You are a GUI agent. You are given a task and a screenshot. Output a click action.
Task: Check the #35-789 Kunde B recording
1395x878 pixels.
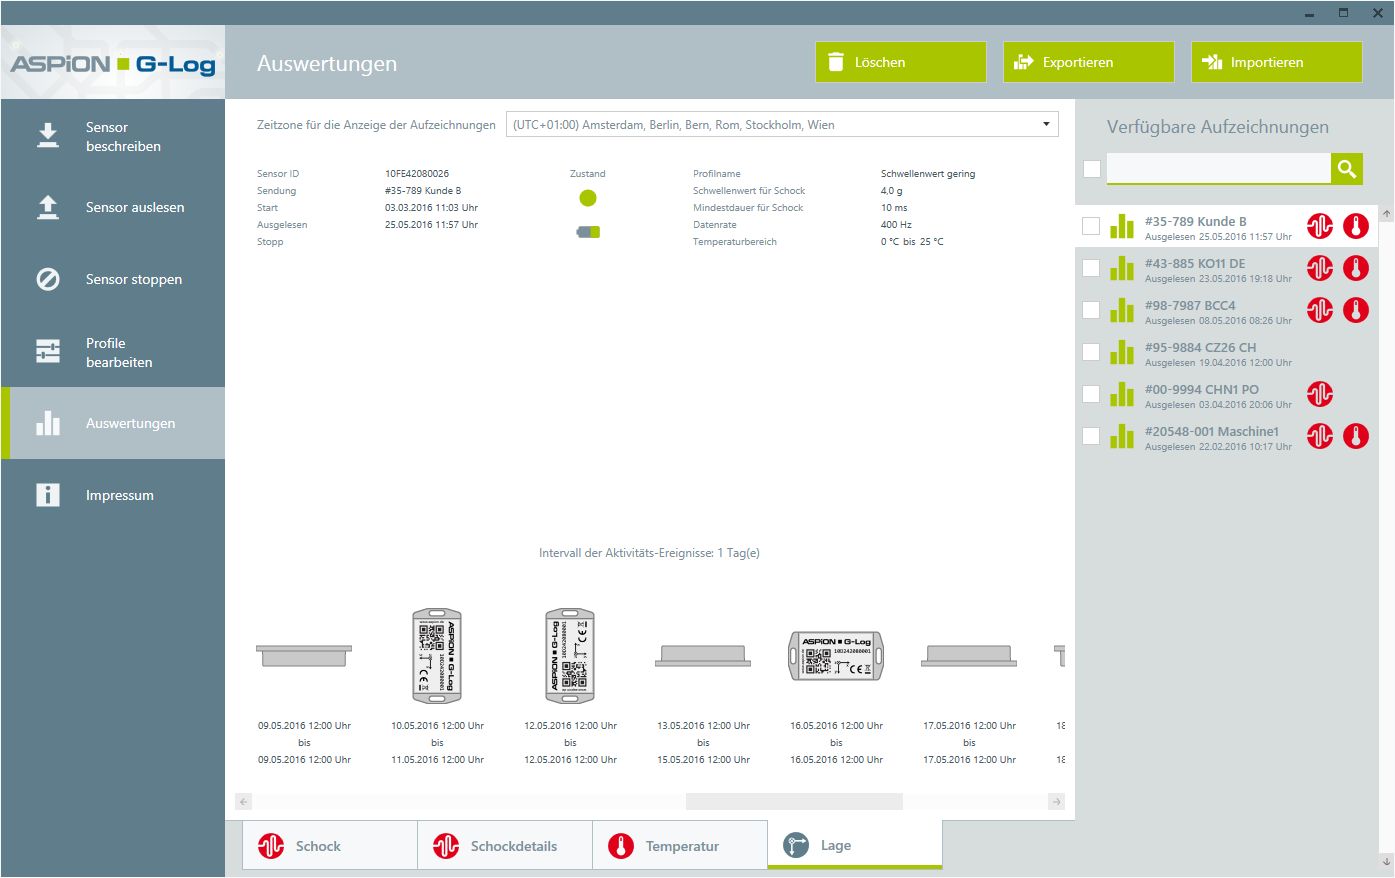click(1091, 226)
